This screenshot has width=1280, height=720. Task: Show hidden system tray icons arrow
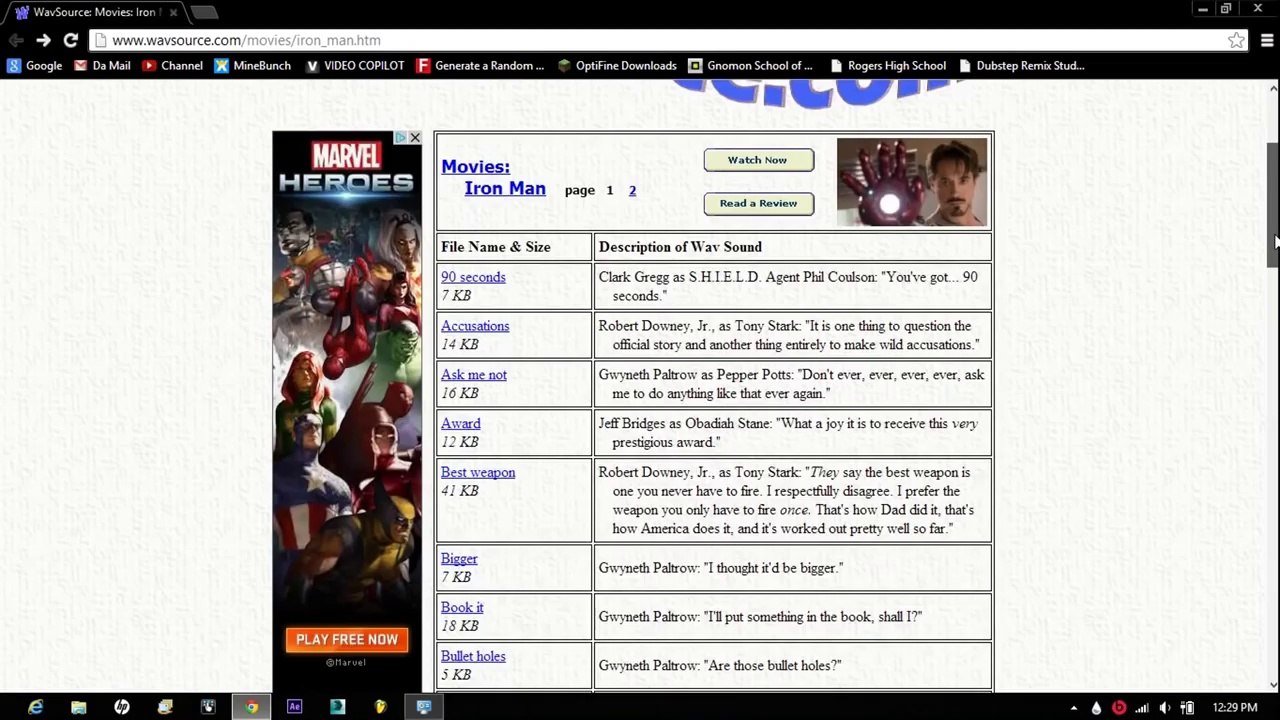click(1074, 708)
